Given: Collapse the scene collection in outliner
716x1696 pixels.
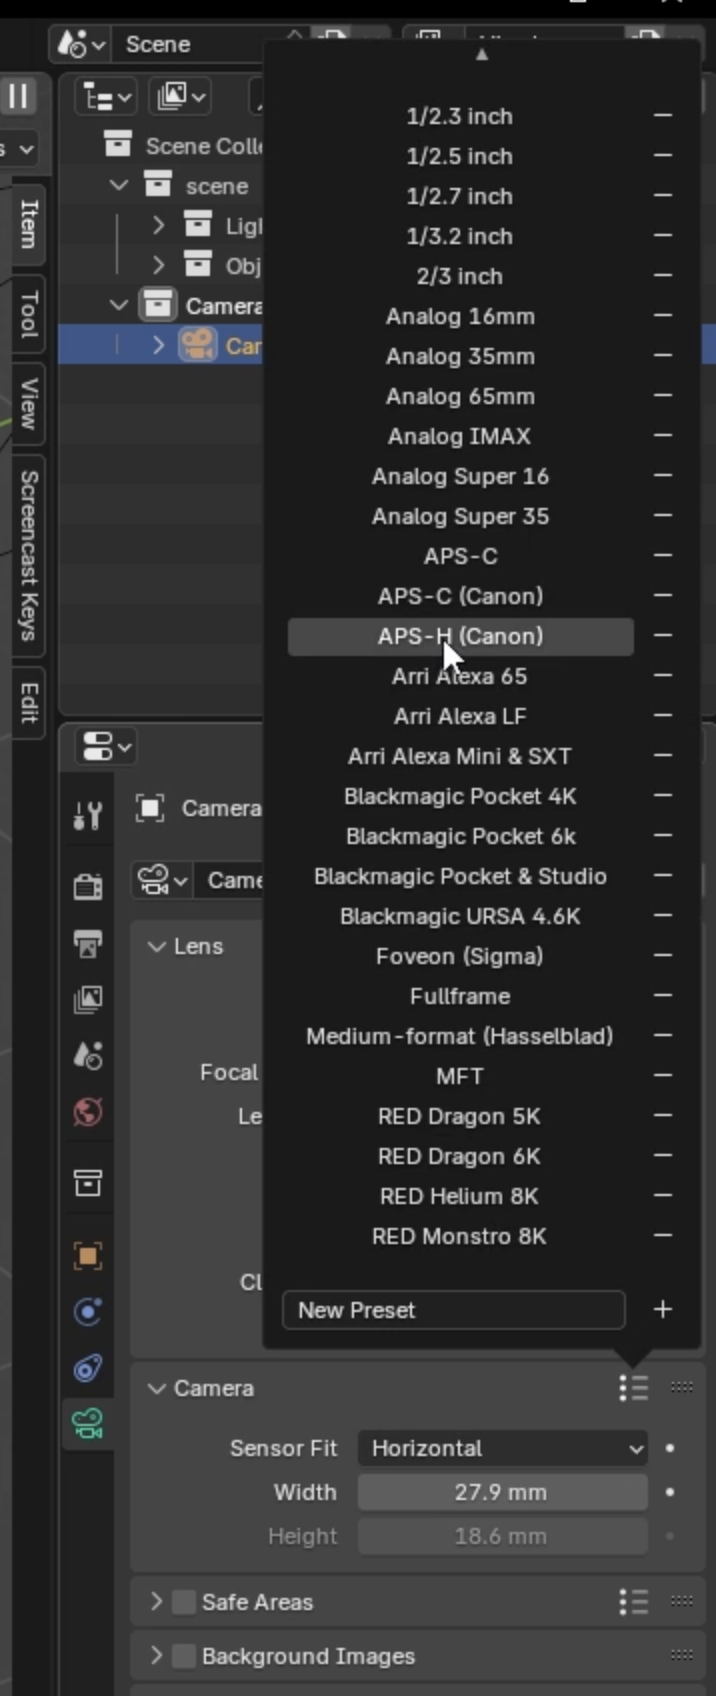Looking at the screenshot, I should click(x=119, y=186).
